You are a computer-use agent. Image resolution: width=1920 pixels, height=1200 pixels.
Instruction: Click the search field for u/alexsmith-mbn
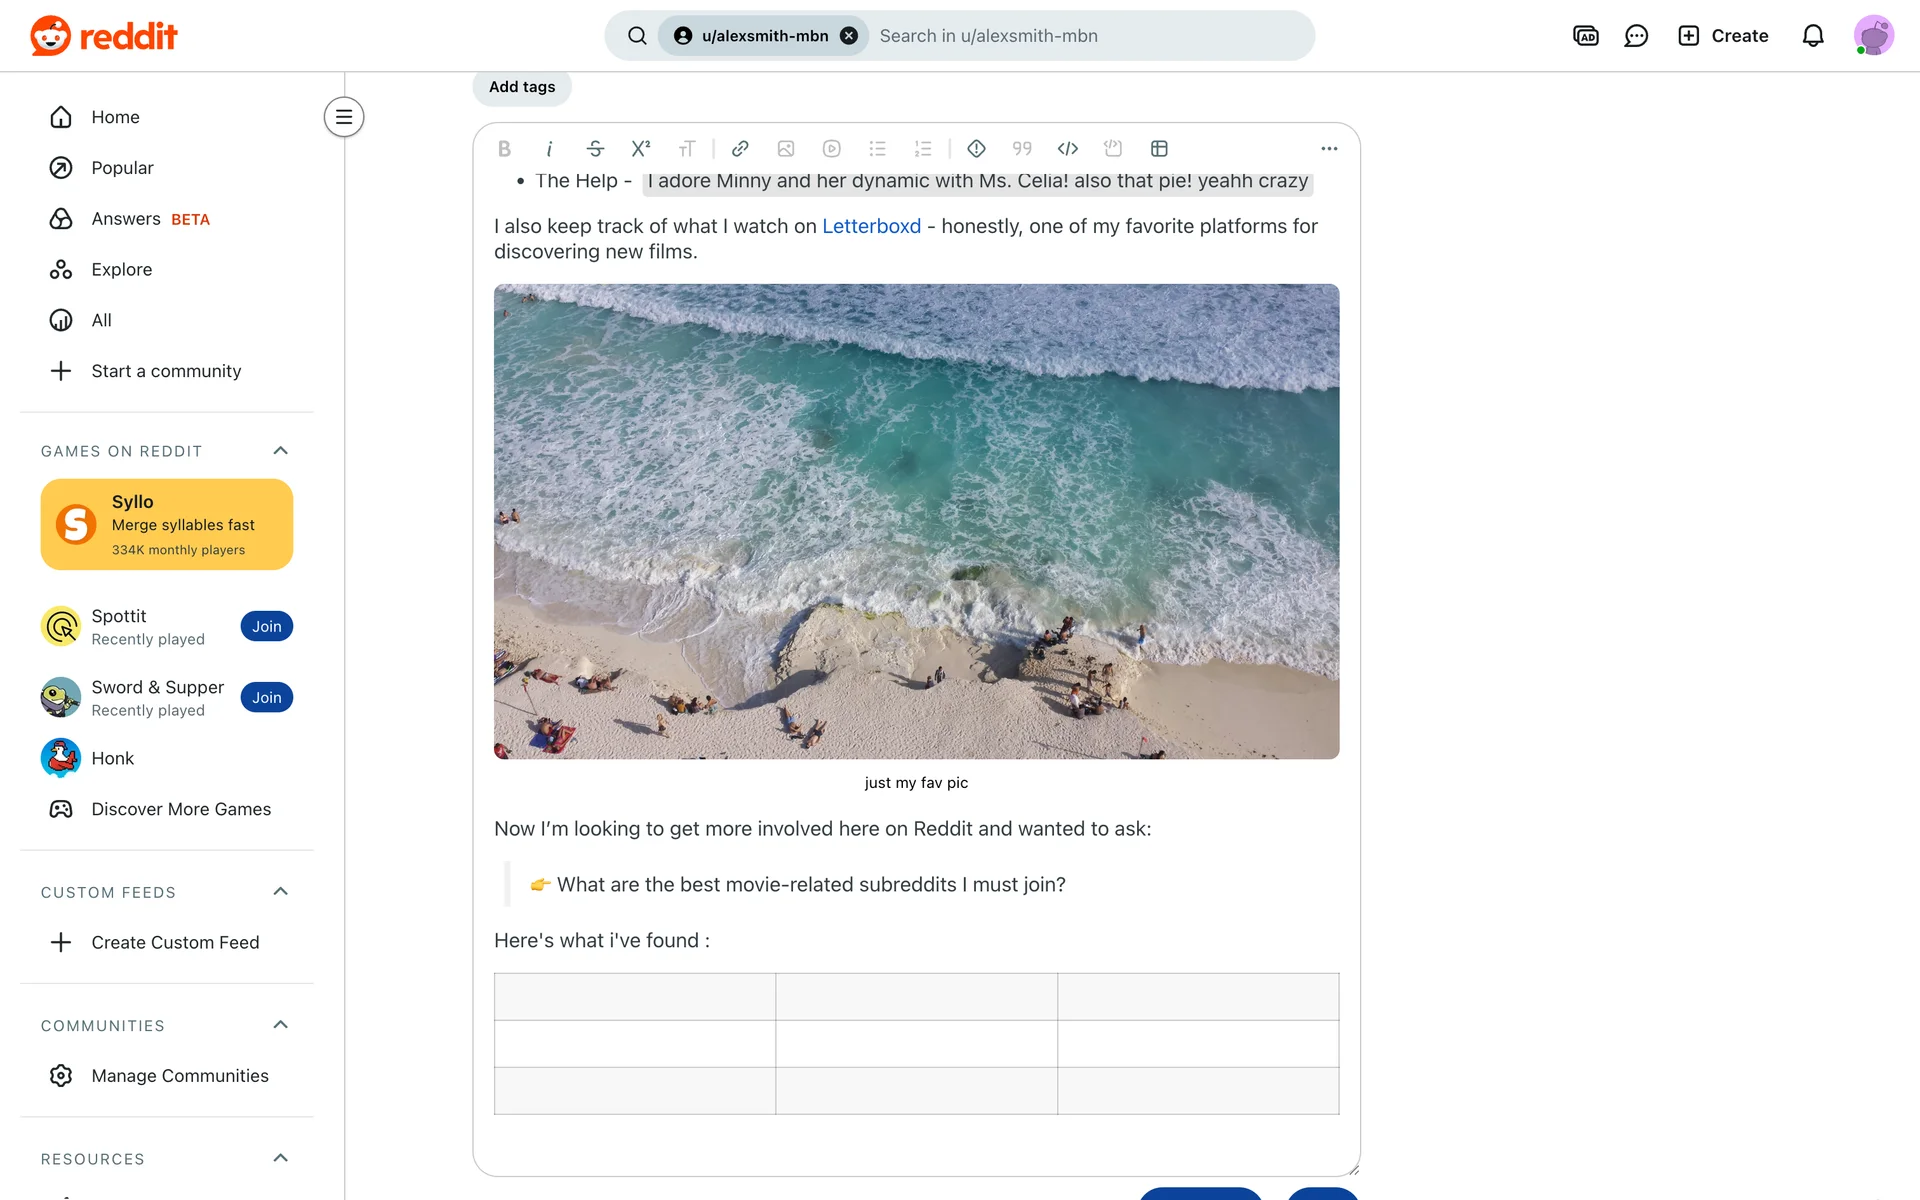[x=1088, y=36]
